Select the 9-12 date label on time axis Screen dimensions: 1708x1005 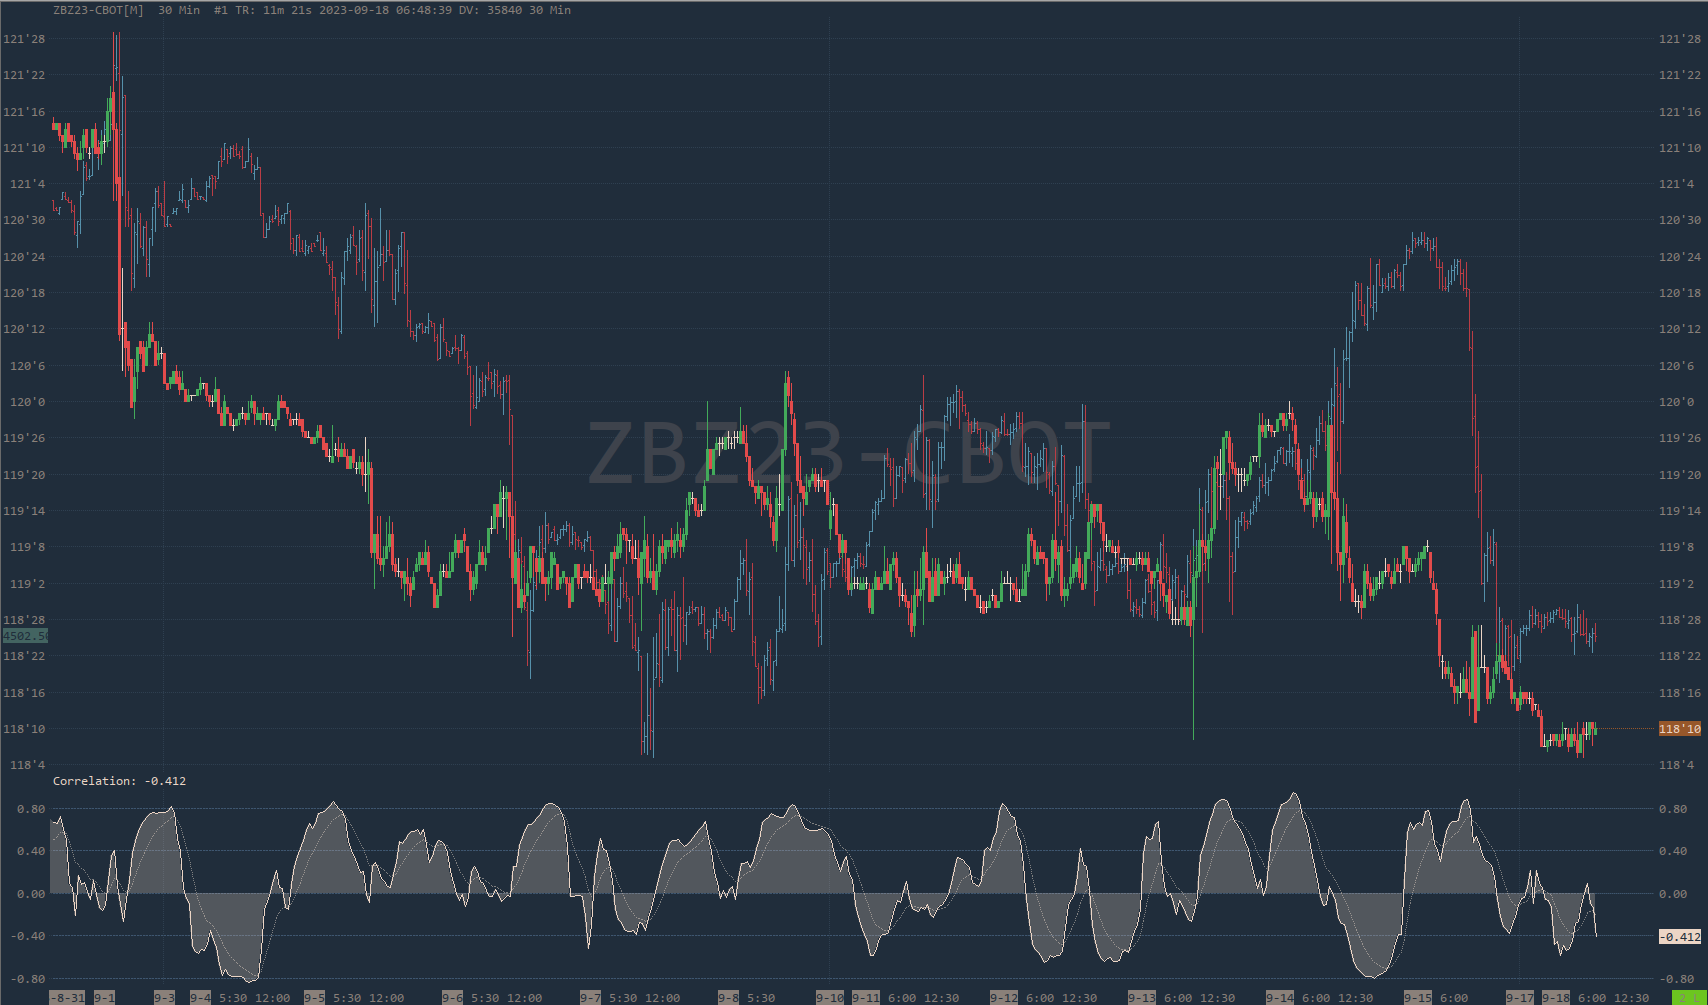tap(1004, 998)
